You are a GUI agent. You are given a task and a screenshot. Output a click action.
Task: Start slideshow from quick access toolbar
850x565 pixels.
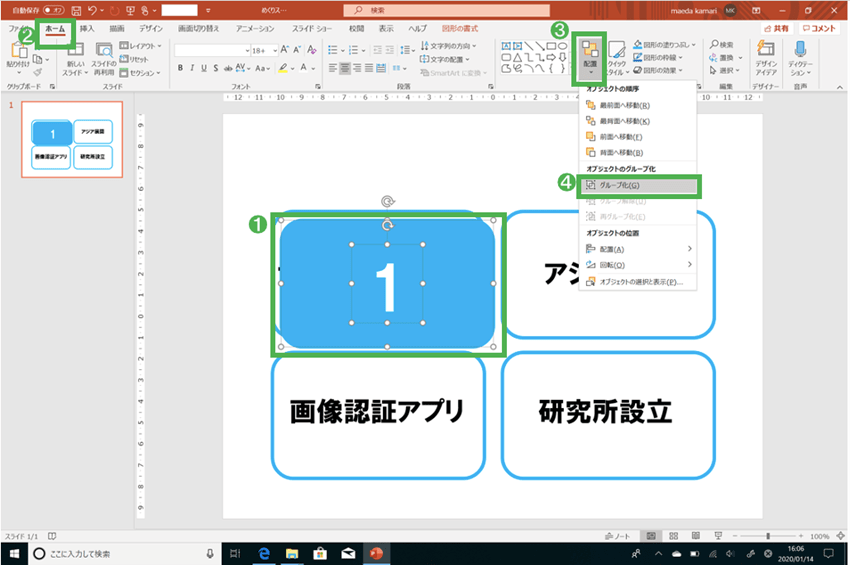130,10
